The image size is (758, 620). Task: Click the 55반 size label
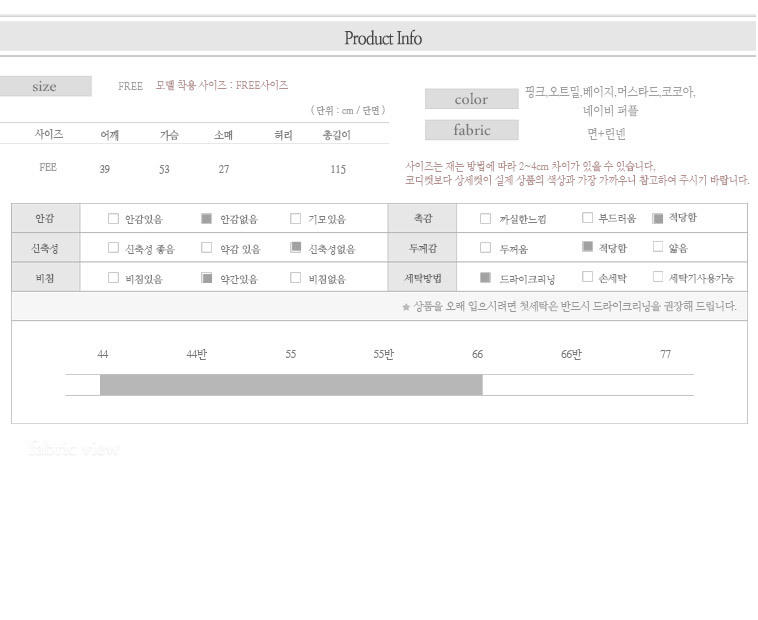point(384,354)
